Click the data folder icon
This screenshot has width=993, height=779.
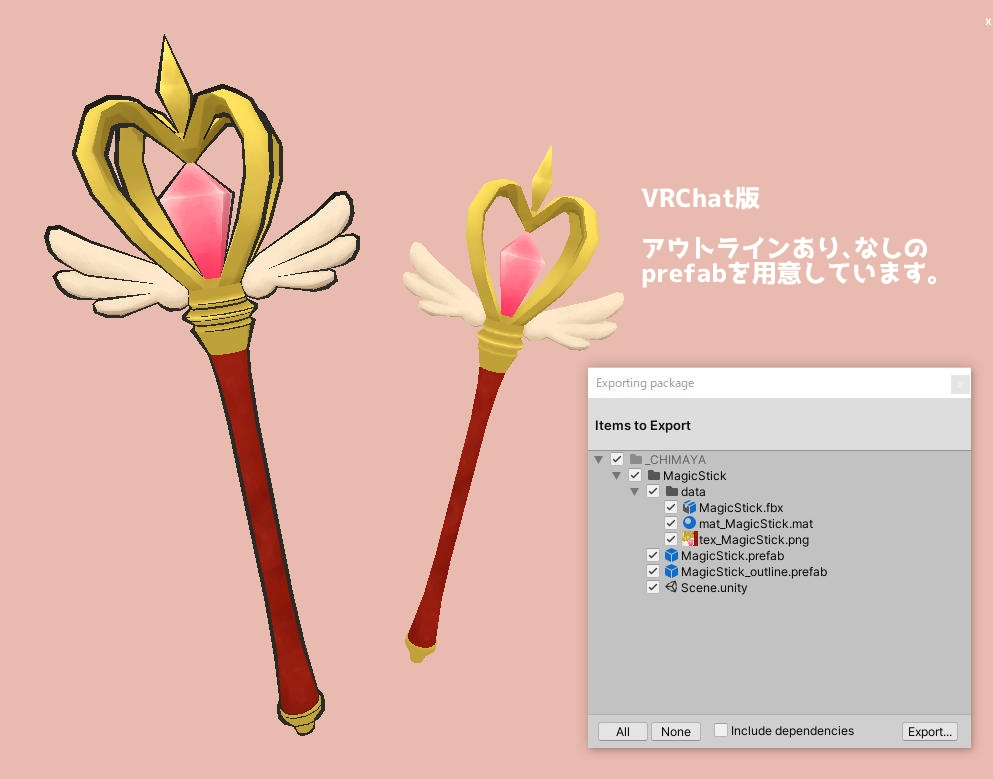pyautogui.click(x=671, y=491)
